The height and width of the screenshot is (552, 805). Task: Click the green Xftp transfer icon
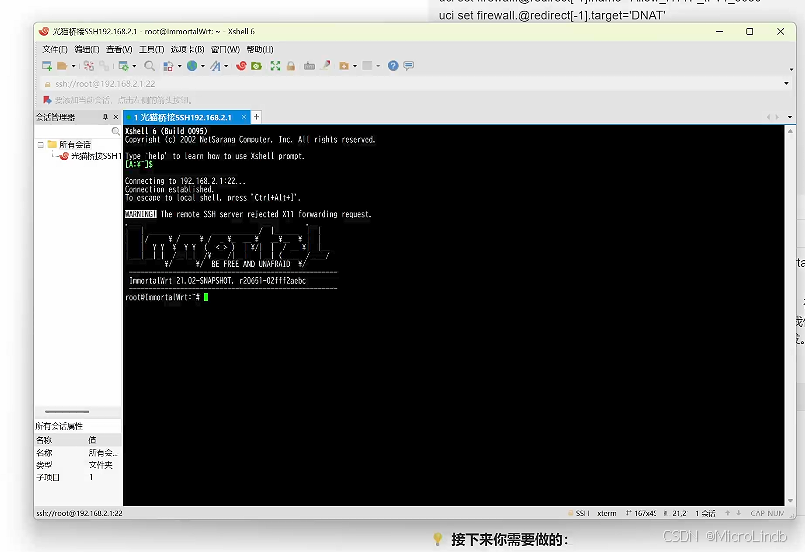pyautogui.click(x=256, y=66)
